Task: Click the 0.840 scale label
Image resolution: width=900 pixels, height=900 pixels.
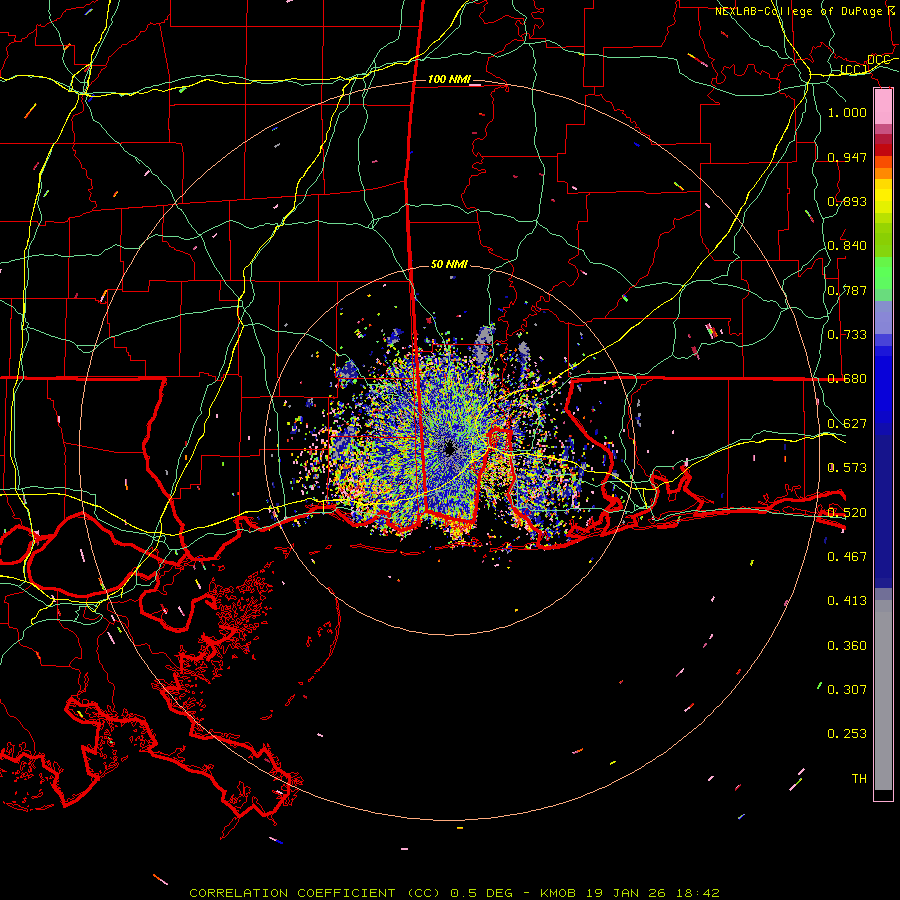Action: pos(847,246)
